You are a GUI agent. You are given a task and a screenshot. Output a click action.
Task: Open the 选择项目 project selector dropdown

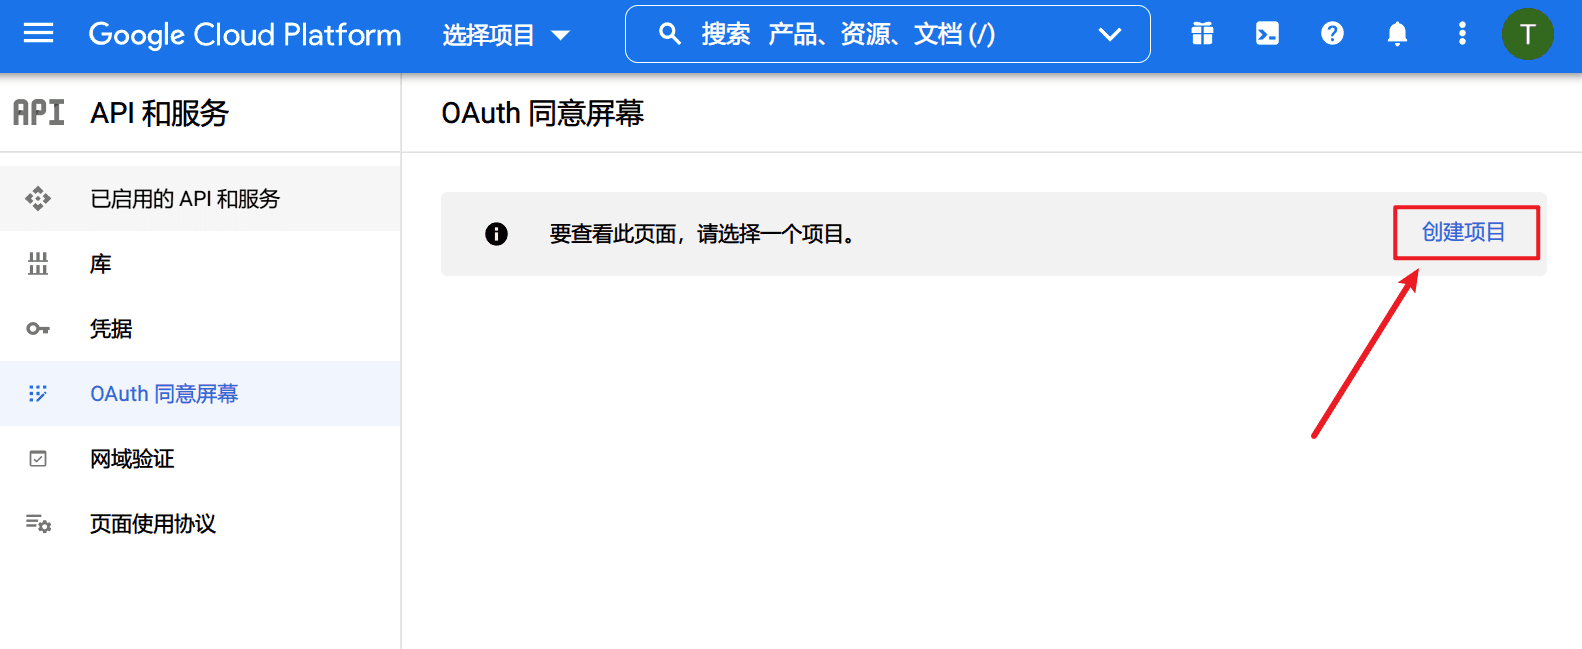(x=506, y=35)
